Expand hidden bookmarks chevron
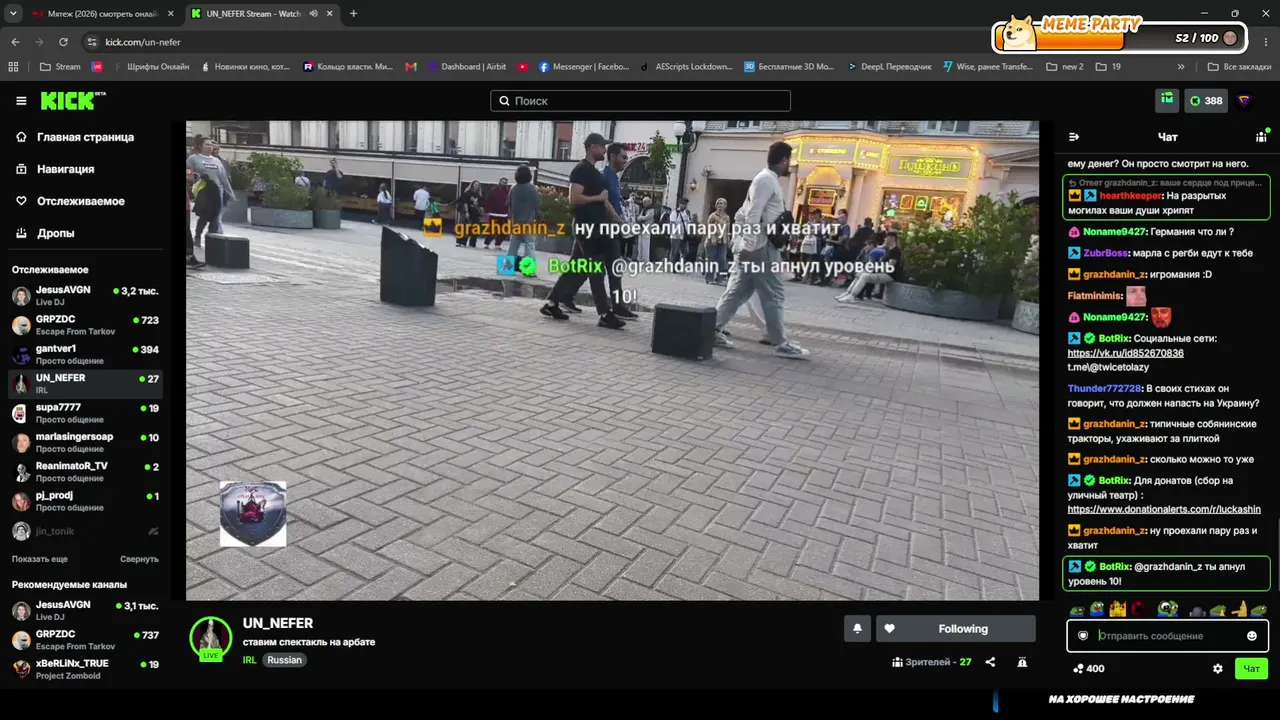 [x=1181, y=67]
